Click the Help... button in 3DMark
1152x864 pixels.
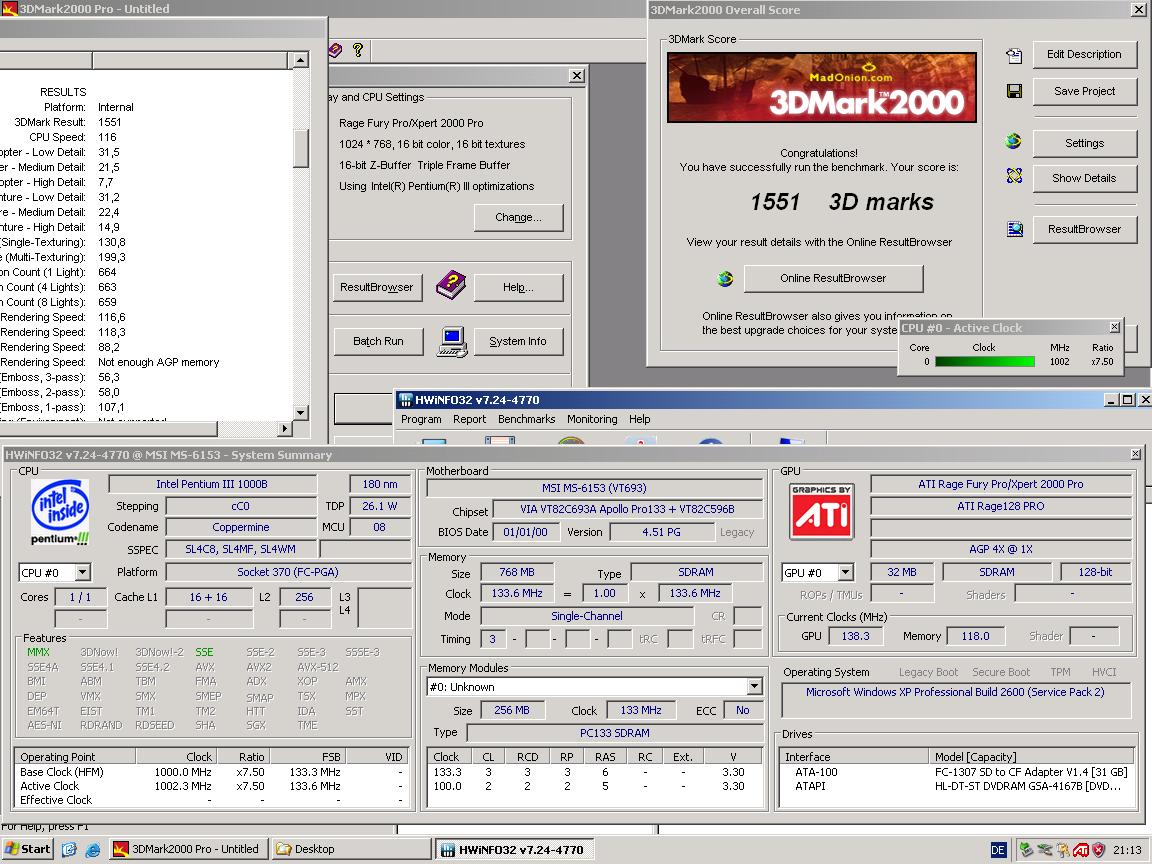click(x=519, y=287)
